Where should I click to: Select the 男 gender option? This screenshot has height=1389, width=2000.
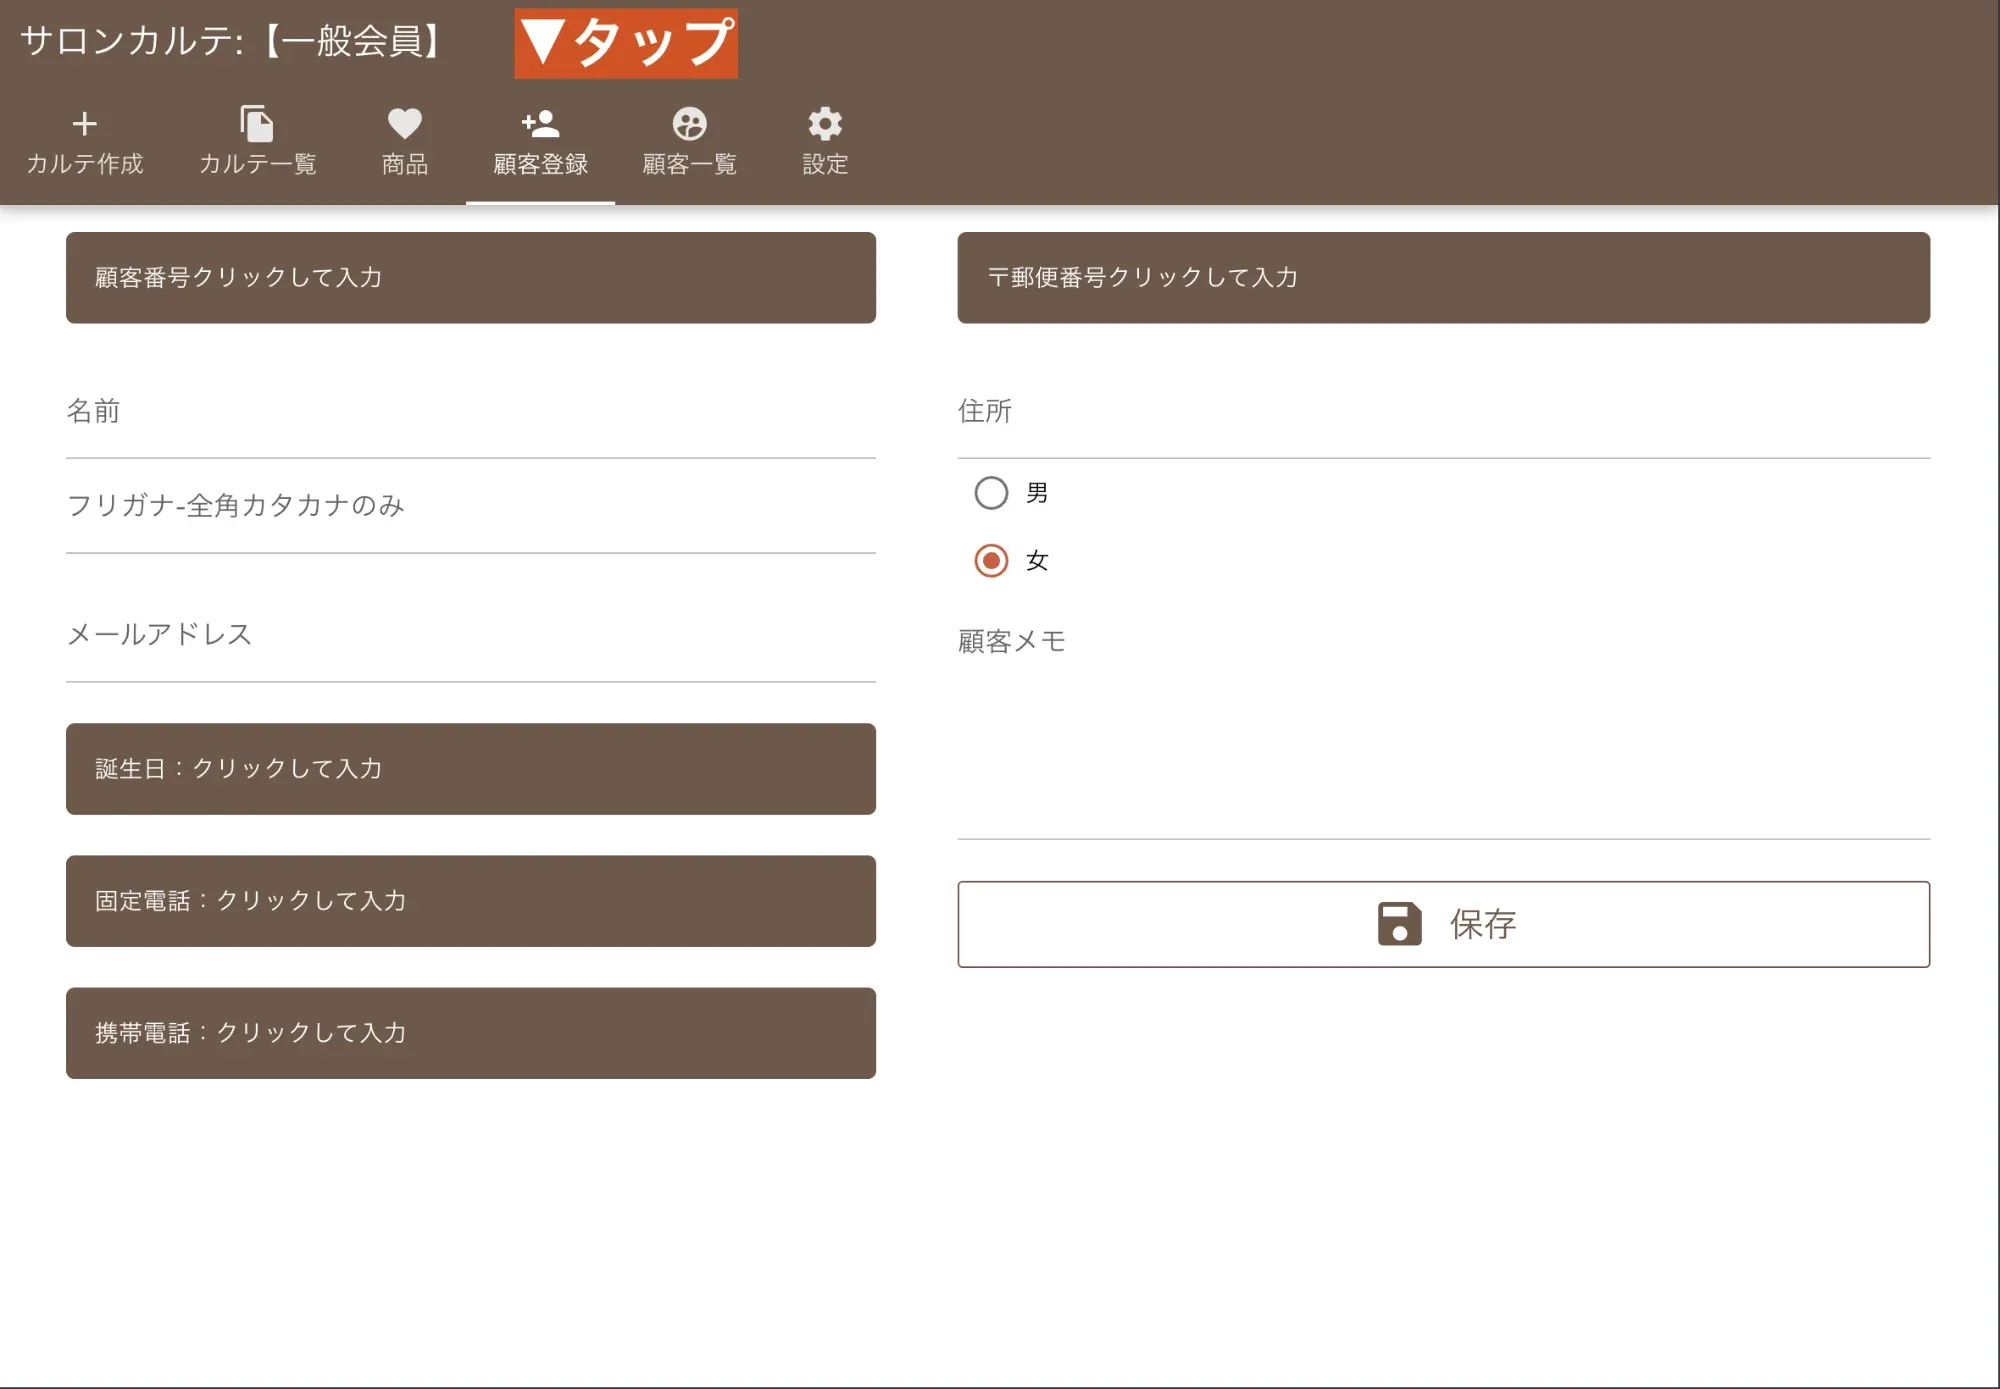click(x=991, y=493)
